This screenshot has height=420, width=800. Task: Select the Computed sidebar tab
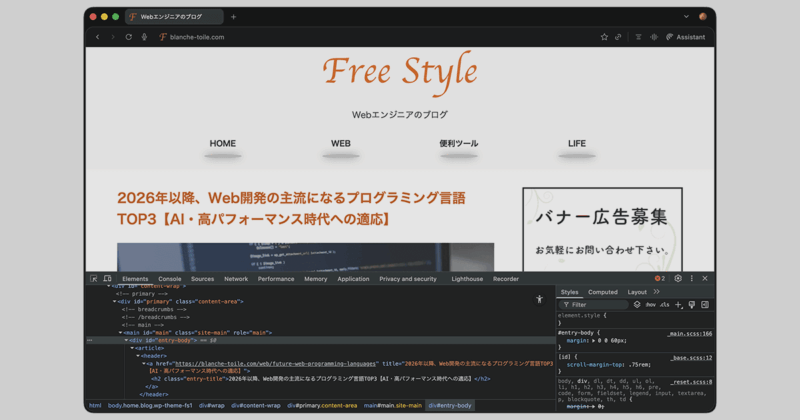coord(603,292)
